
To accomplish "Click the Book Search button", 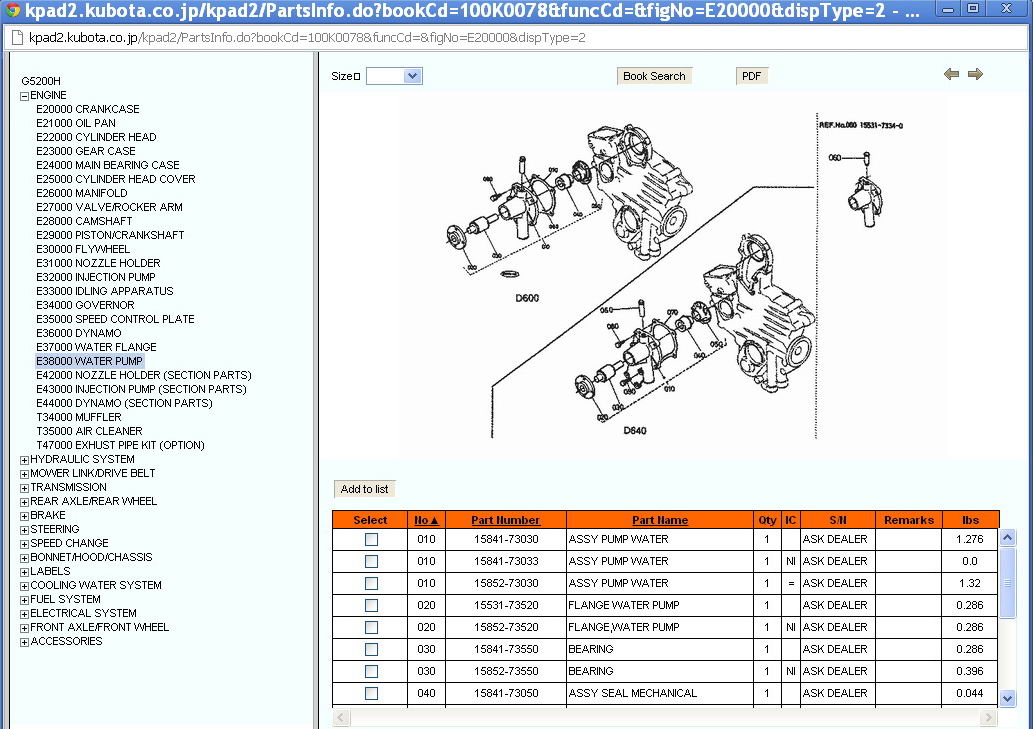I will (x=654, y=76).
